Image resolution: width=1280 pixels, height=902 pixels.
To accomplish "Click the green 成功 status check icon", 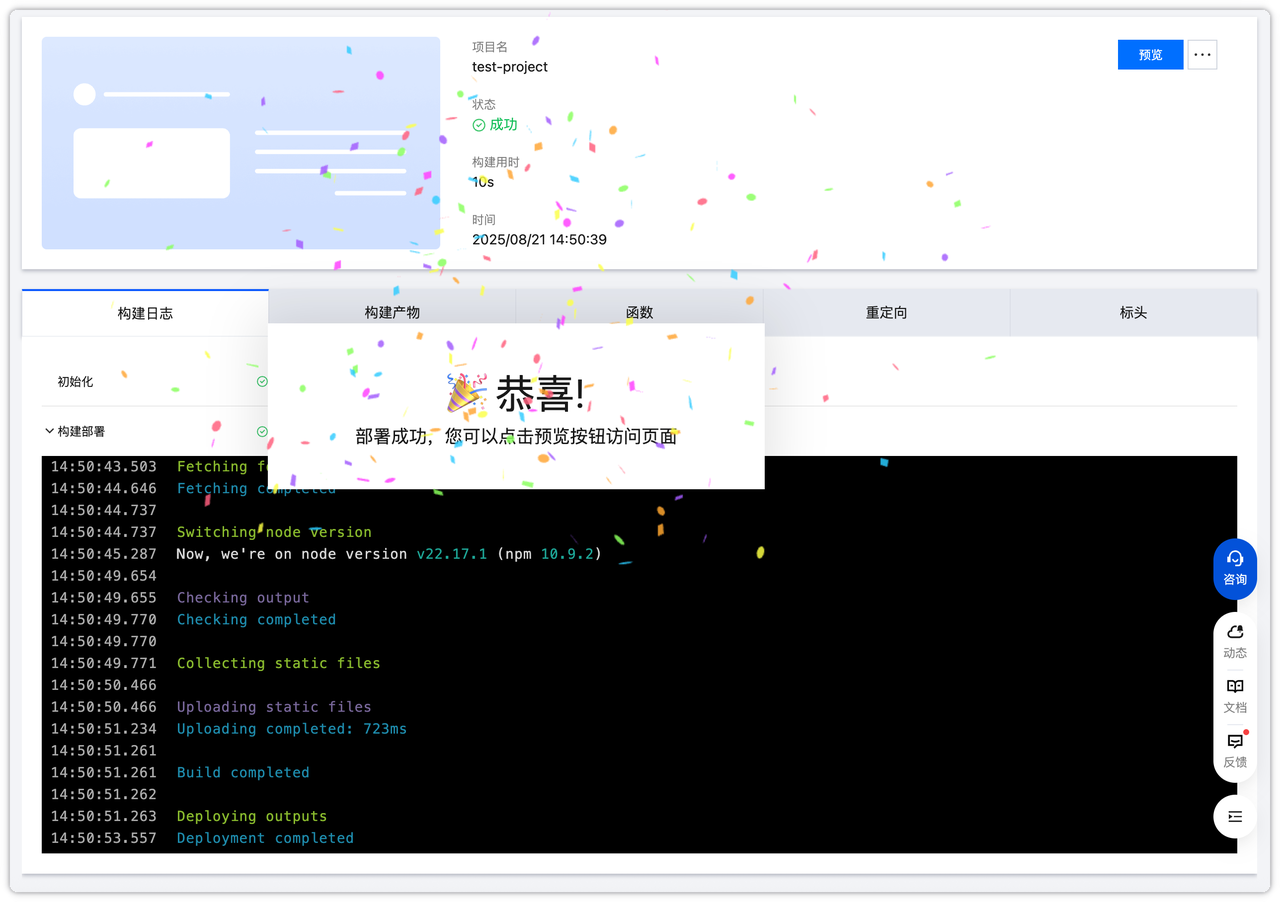I will click(x=479, y=125).
